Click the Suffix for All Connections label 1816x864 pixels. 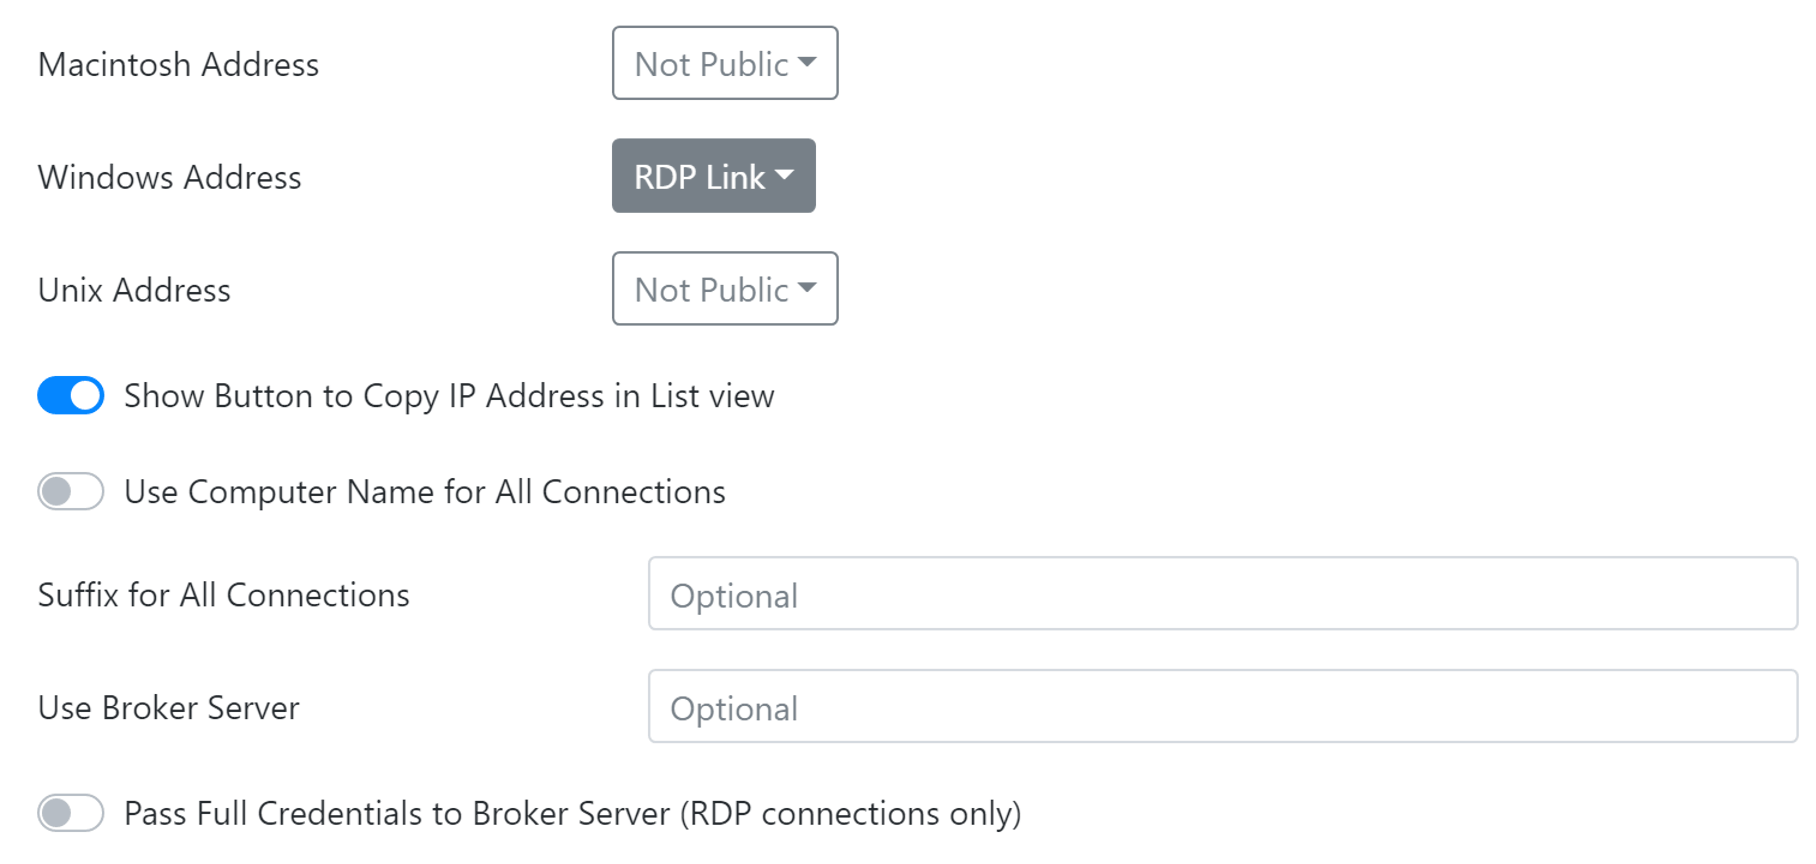click(223, 593)
